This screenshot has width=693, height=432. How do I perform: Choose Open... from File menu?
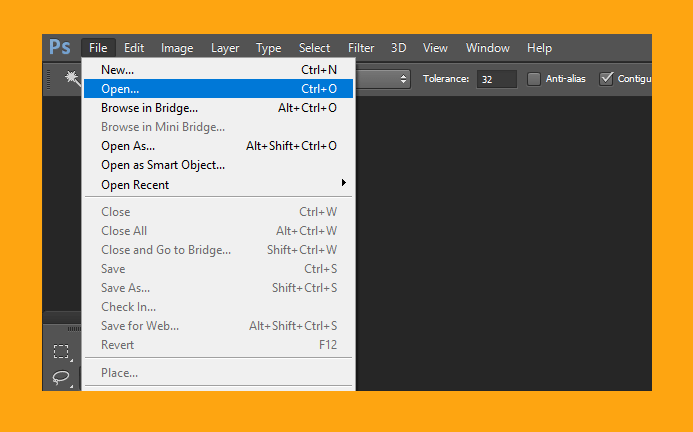(218, 88)
